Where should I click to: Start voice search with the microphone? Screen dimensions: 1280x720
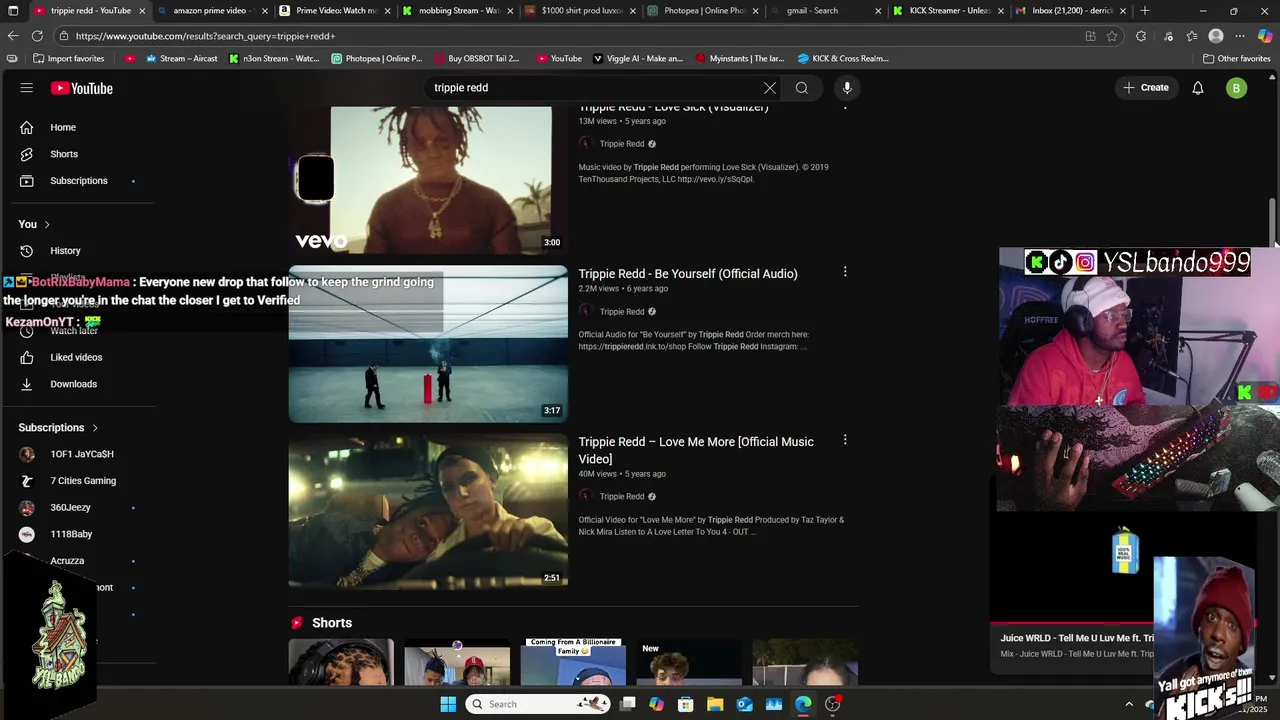pos(847,88)
